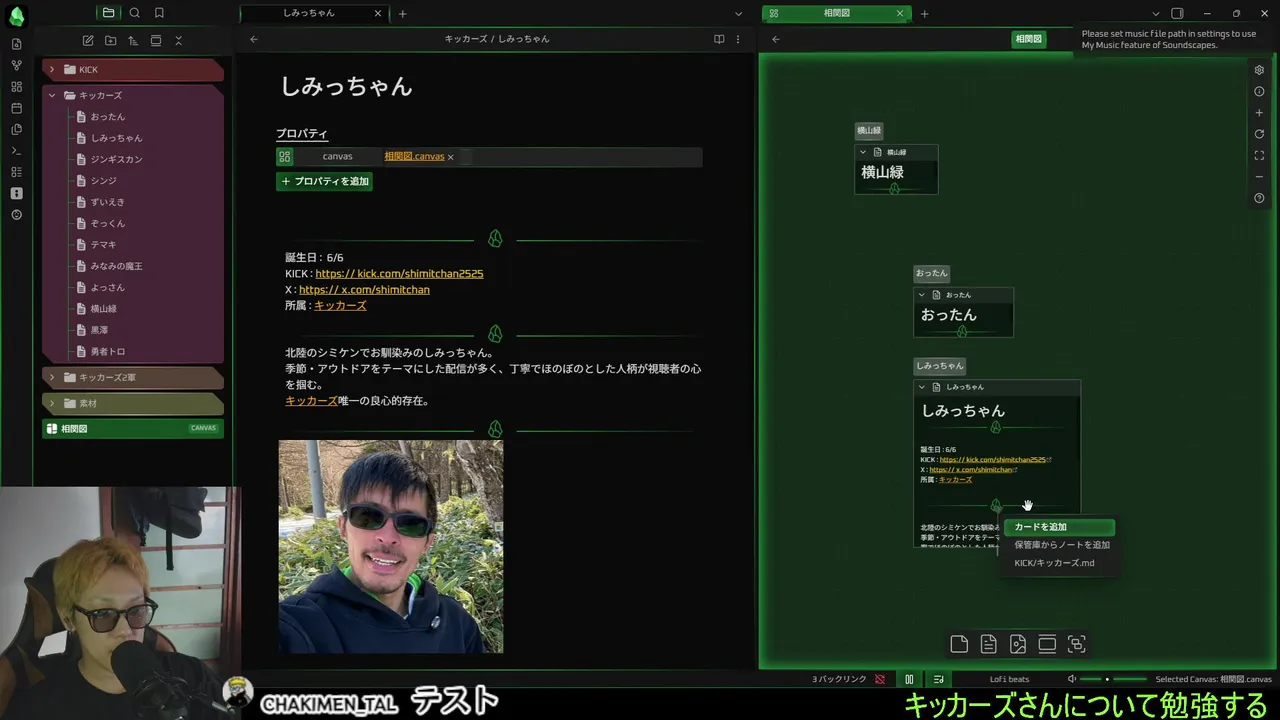1280x720 pixels.
Task: Expand the キッカーズ2軍 folder
Action: click(133, 377)
